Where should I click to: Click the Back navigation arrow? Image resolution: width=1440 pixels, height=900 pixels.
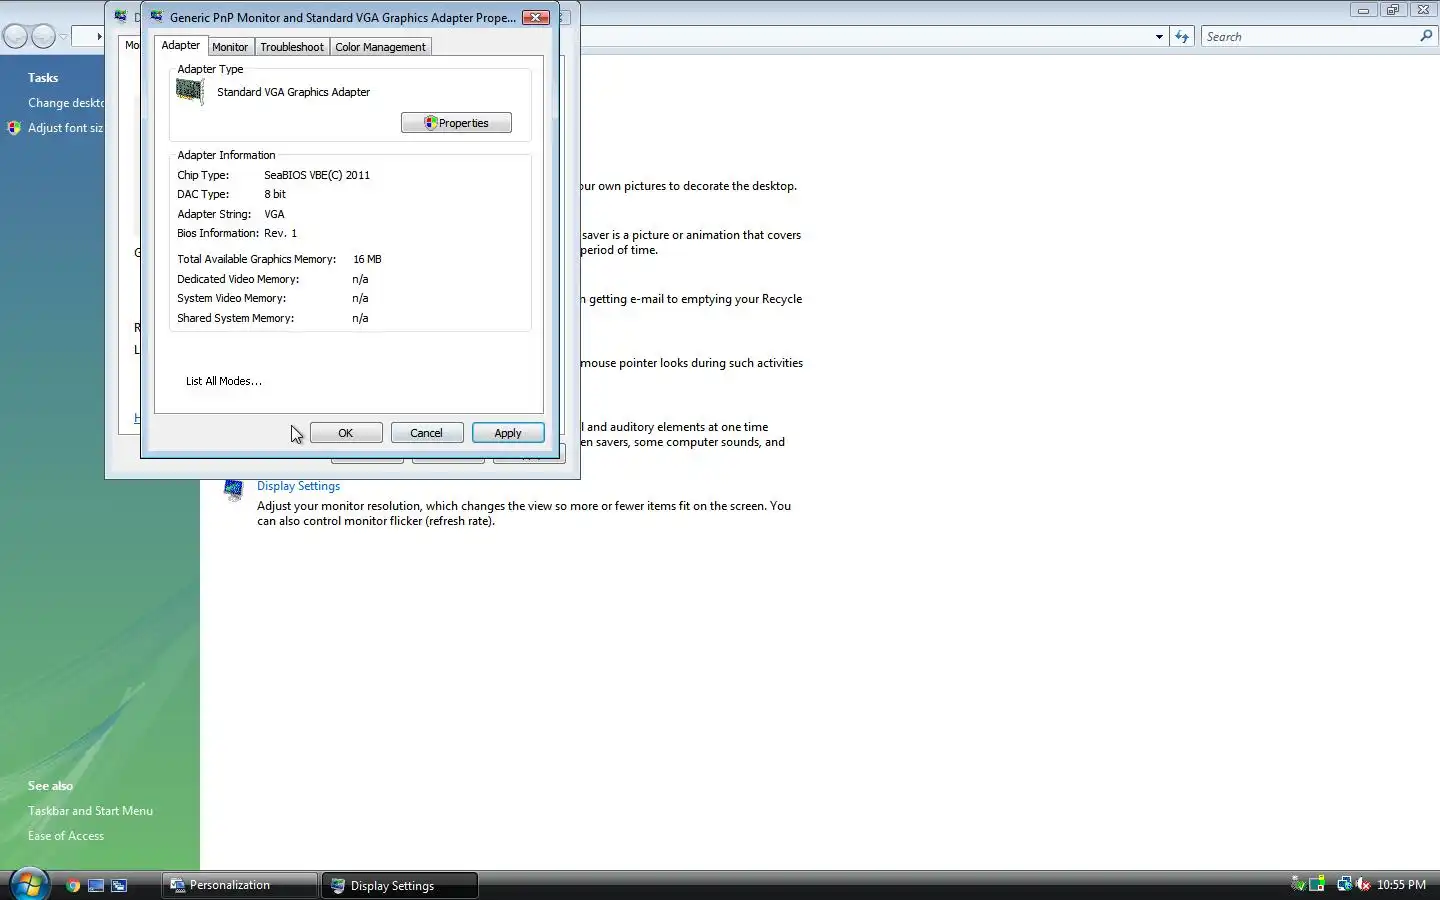(x=16, y=37)
